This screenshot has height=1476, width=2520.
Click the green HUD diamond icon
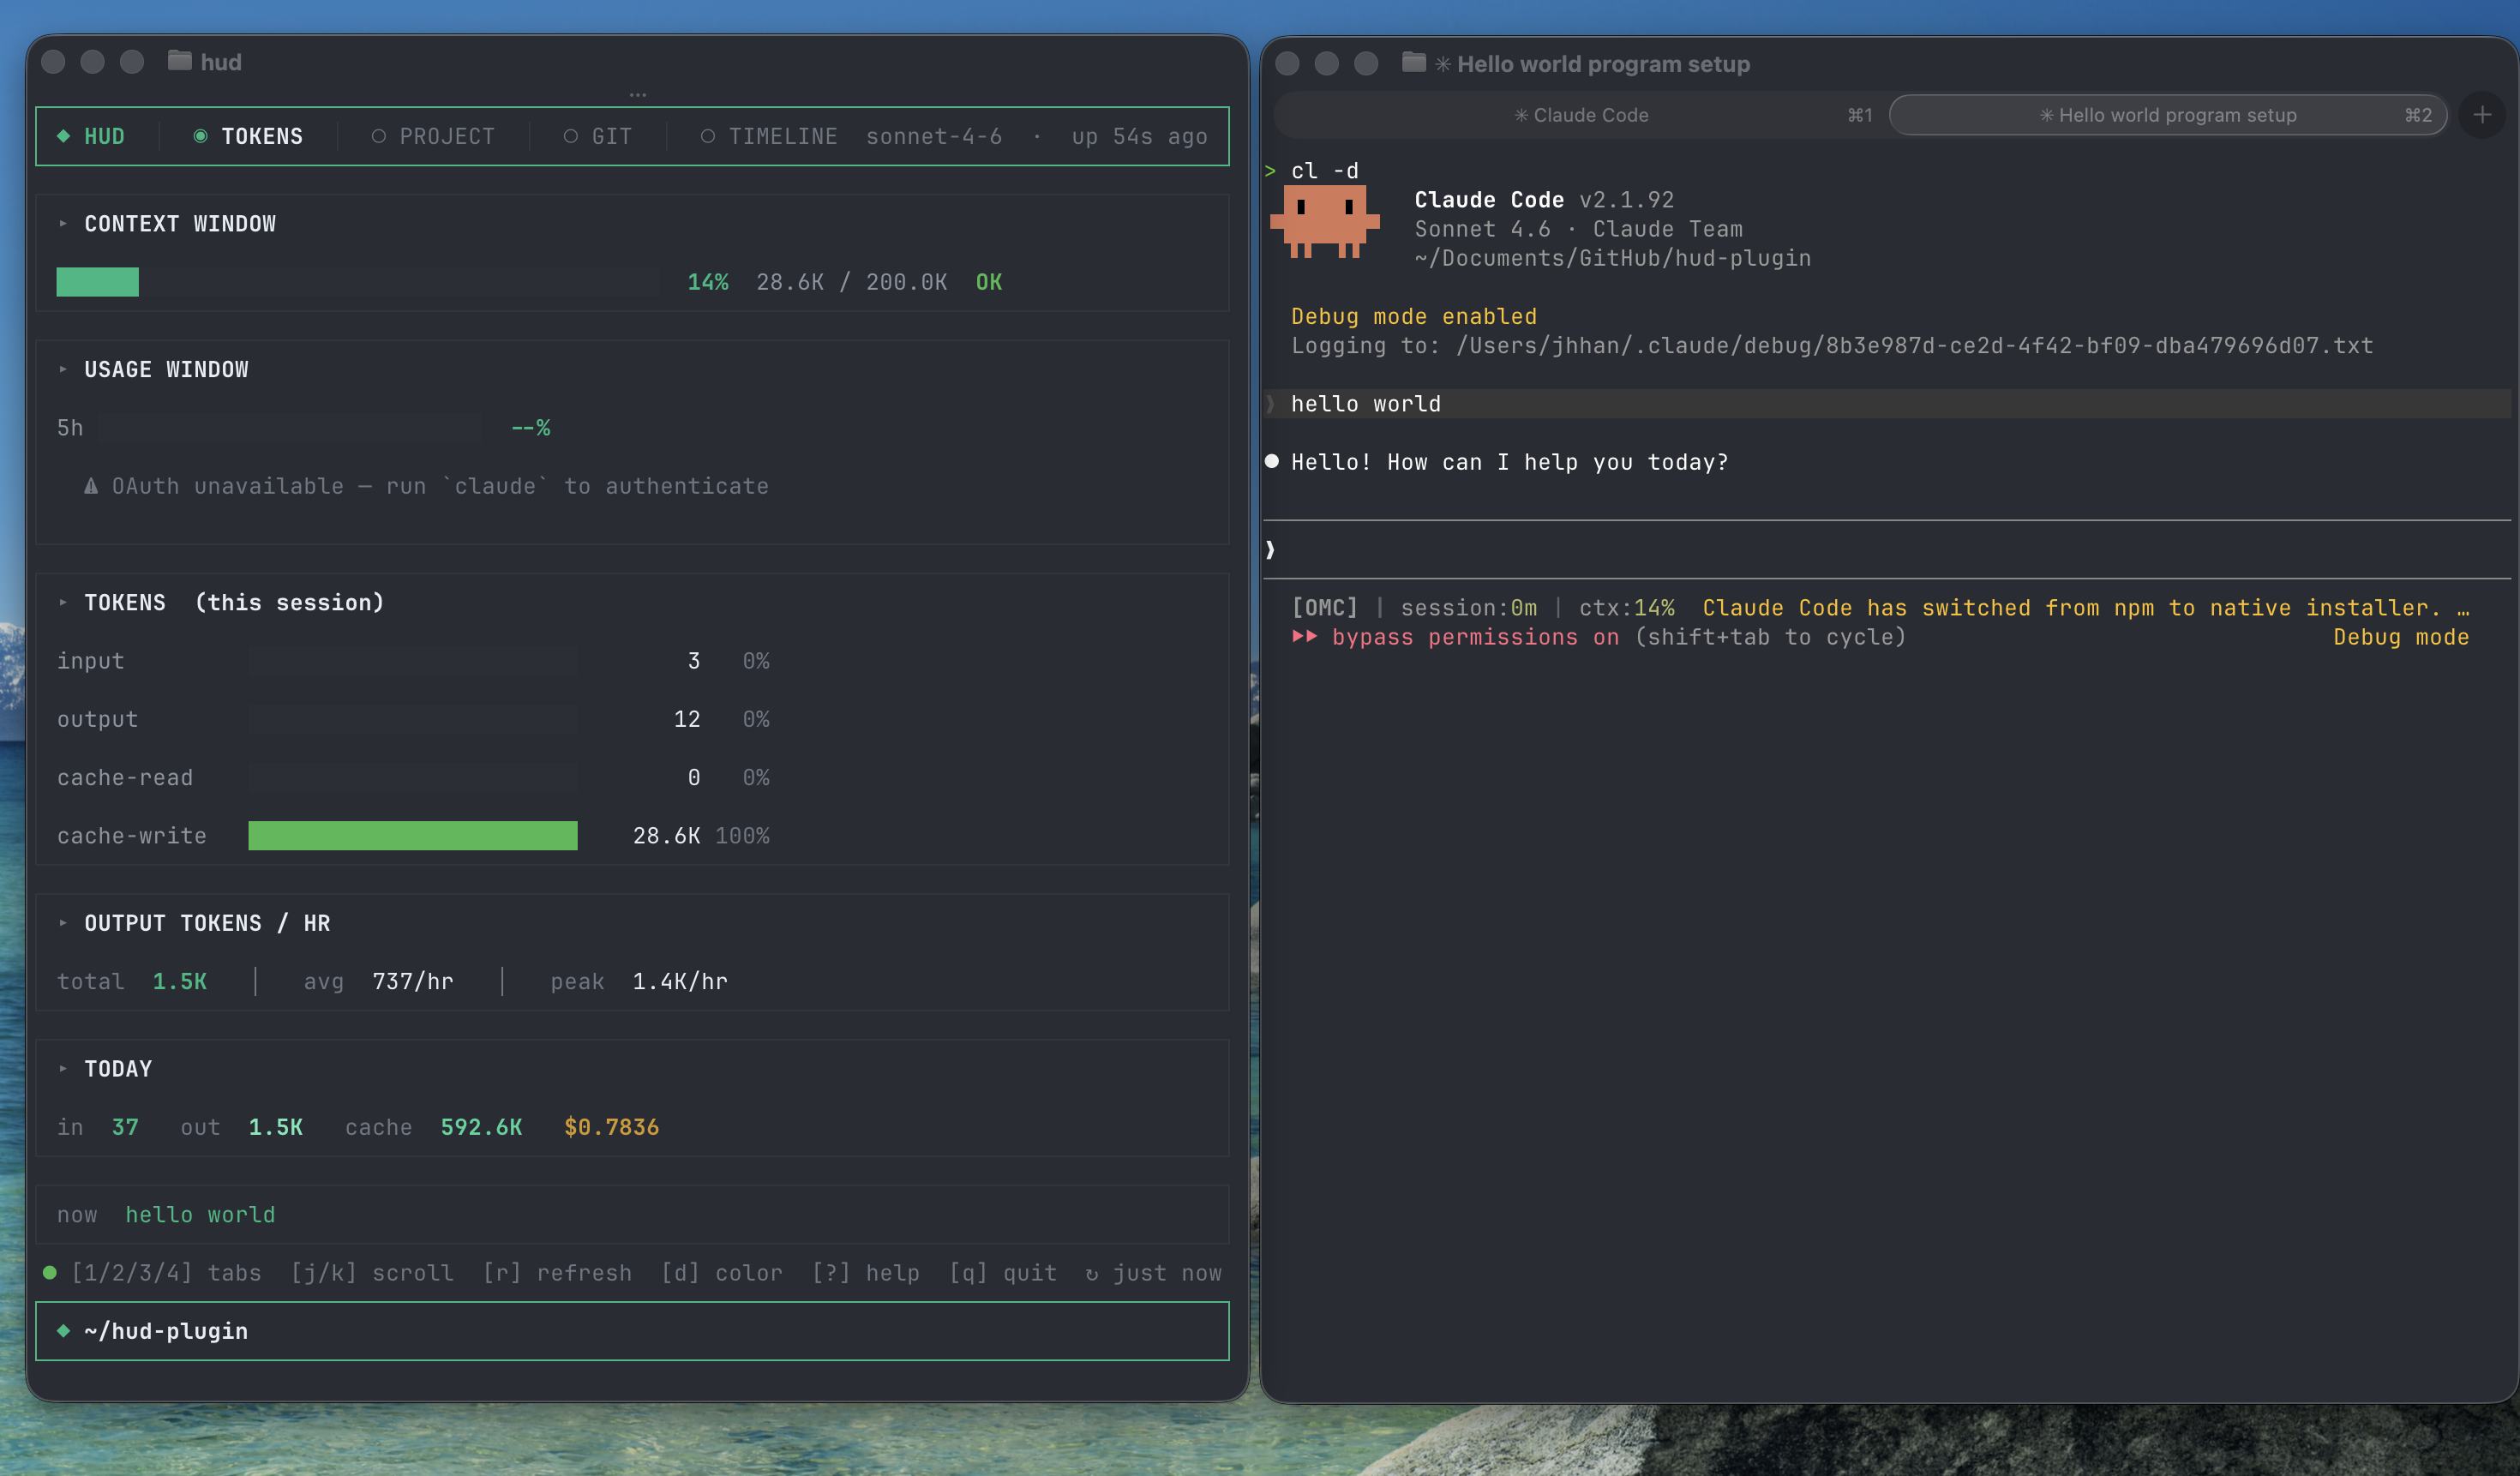point(63,136)
